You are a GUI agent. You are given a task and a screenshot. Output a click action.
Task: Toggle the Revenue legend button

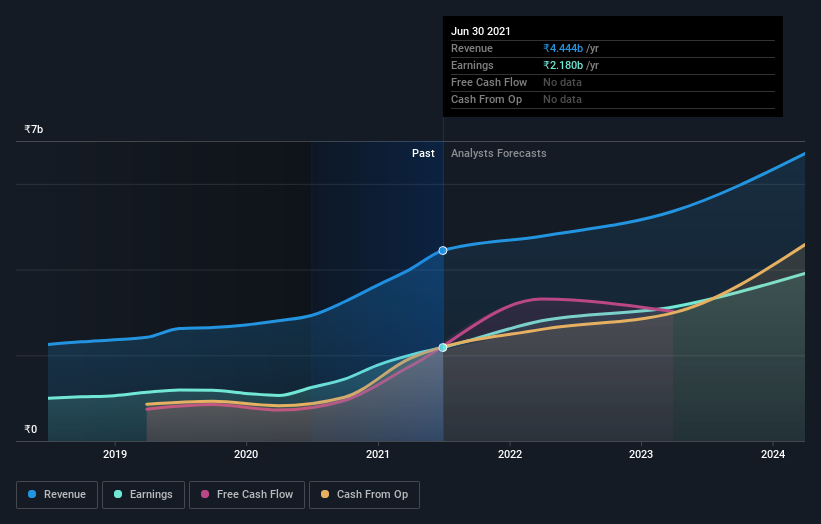tap(57, 495)
